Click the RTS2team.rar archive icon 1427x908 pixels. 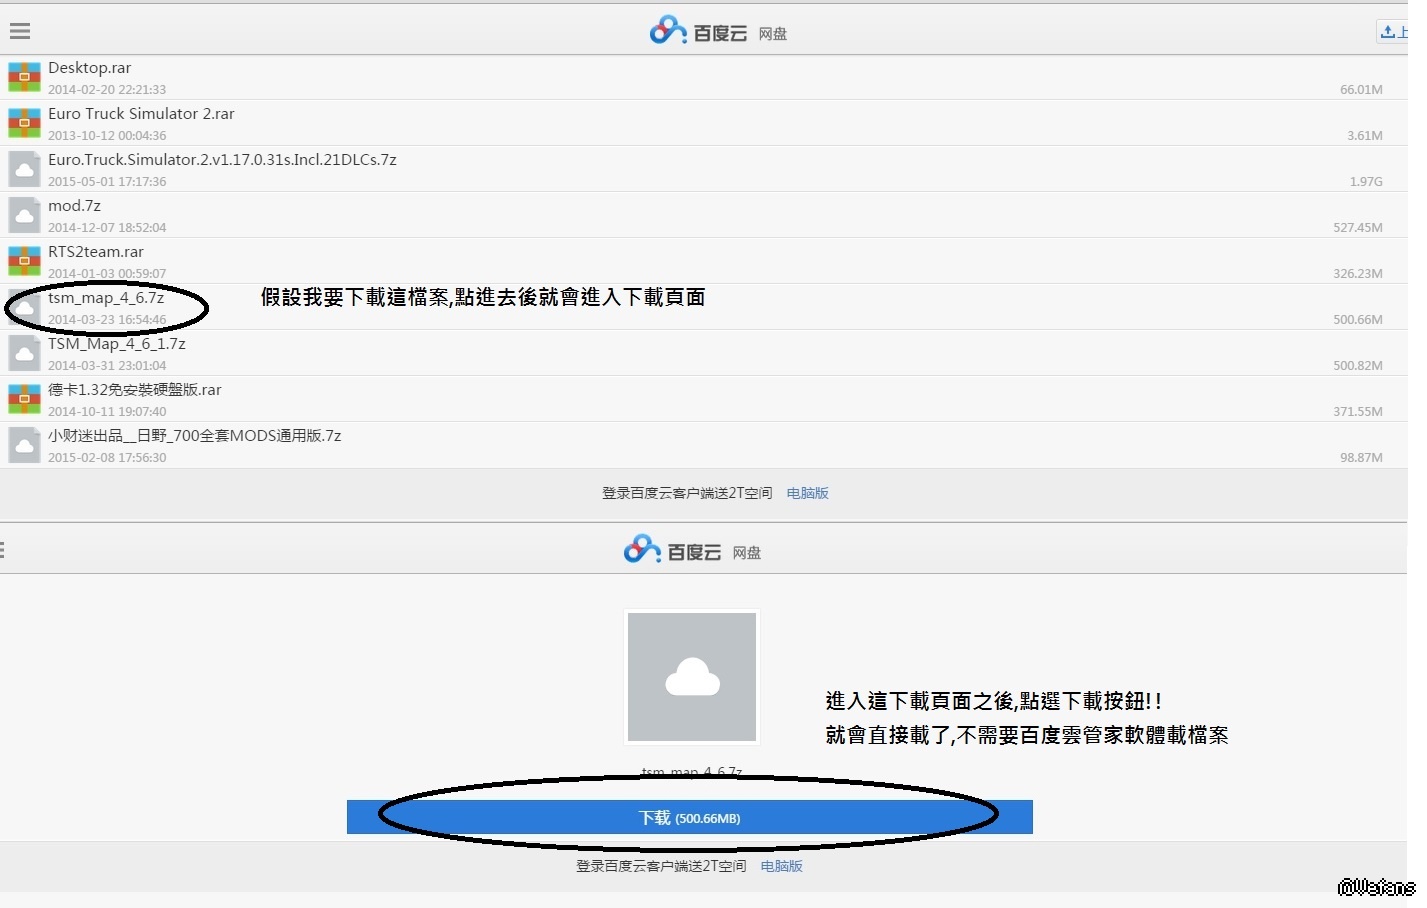pyautogui.click(x=24, y=261)
